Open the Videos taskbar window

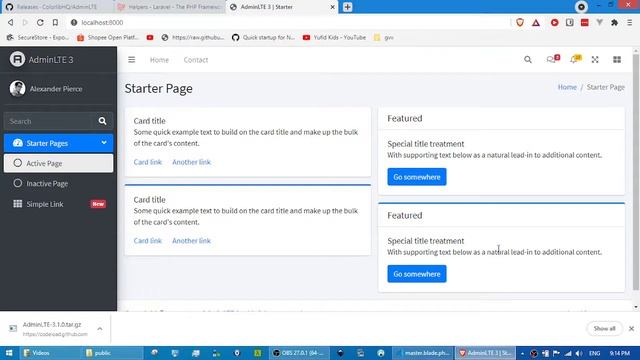pos(51,353)
